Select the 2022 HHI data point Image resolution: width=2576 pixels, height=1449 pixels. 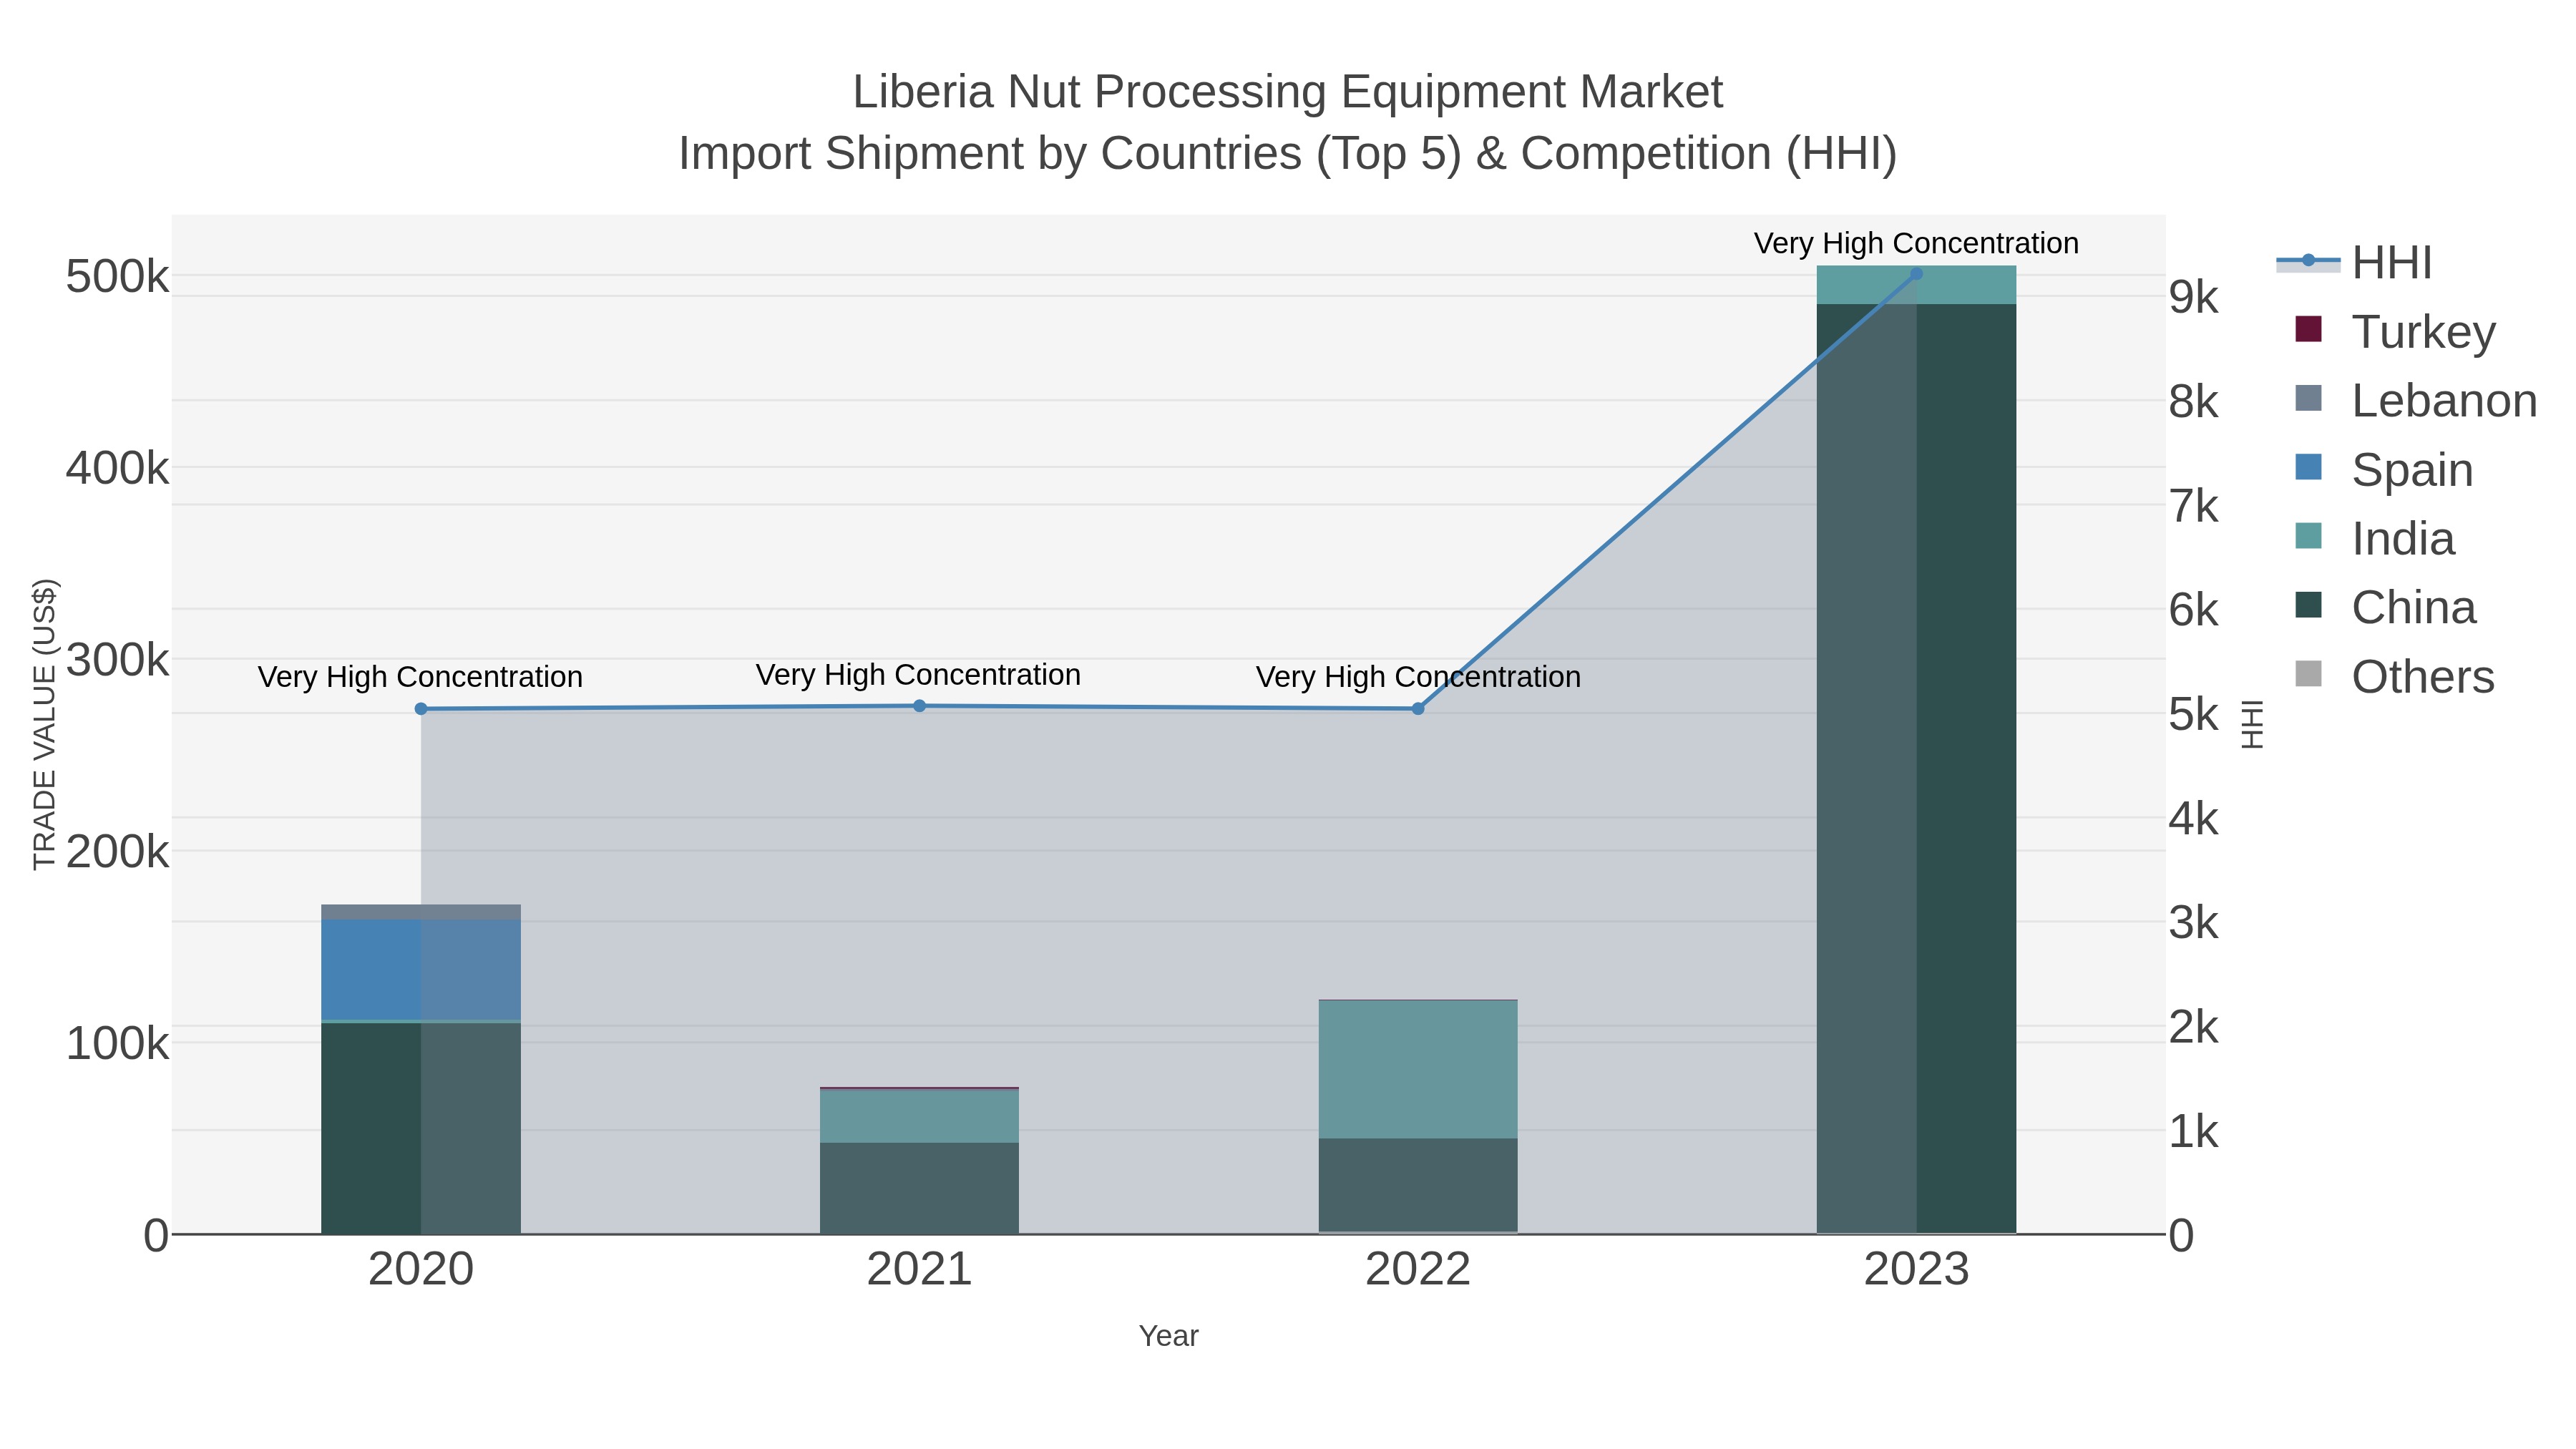coord(1418,709)
